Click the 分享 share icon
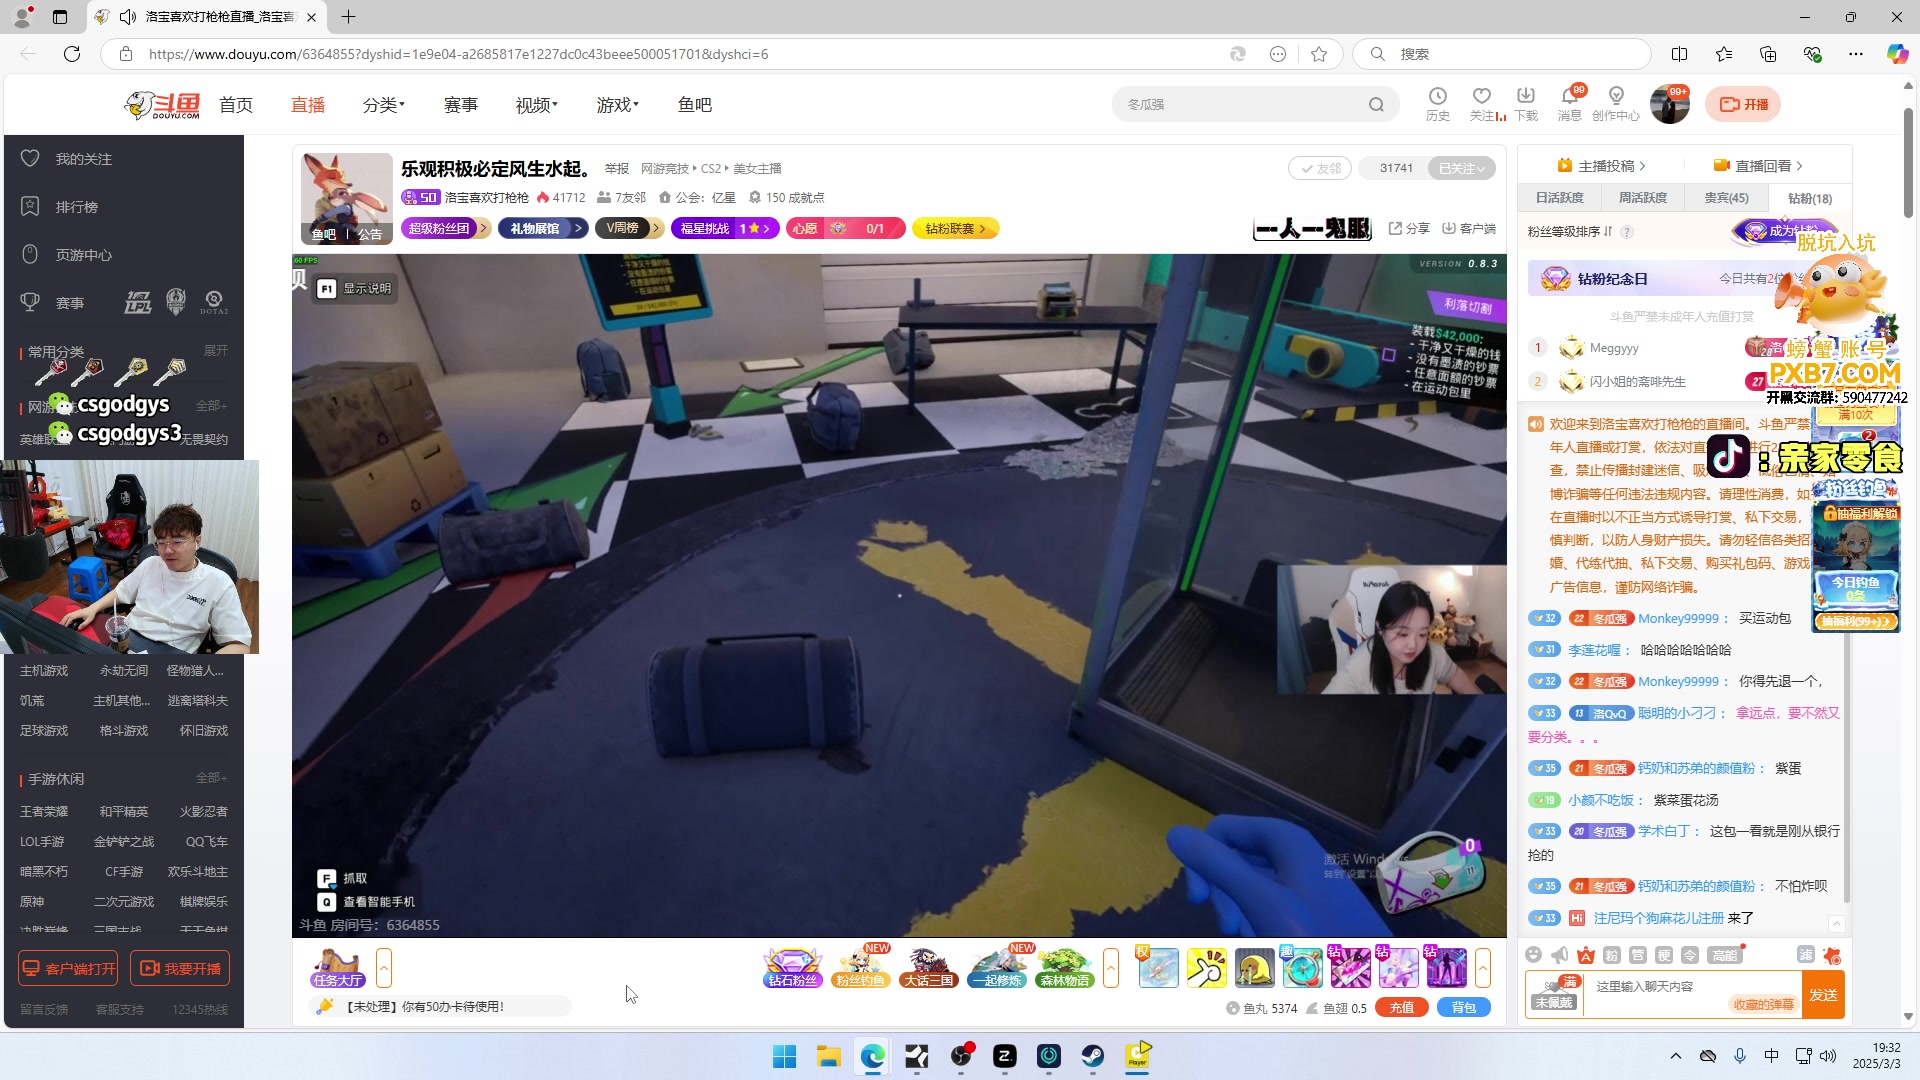 pyautogui.click(x=1409, y=229)
